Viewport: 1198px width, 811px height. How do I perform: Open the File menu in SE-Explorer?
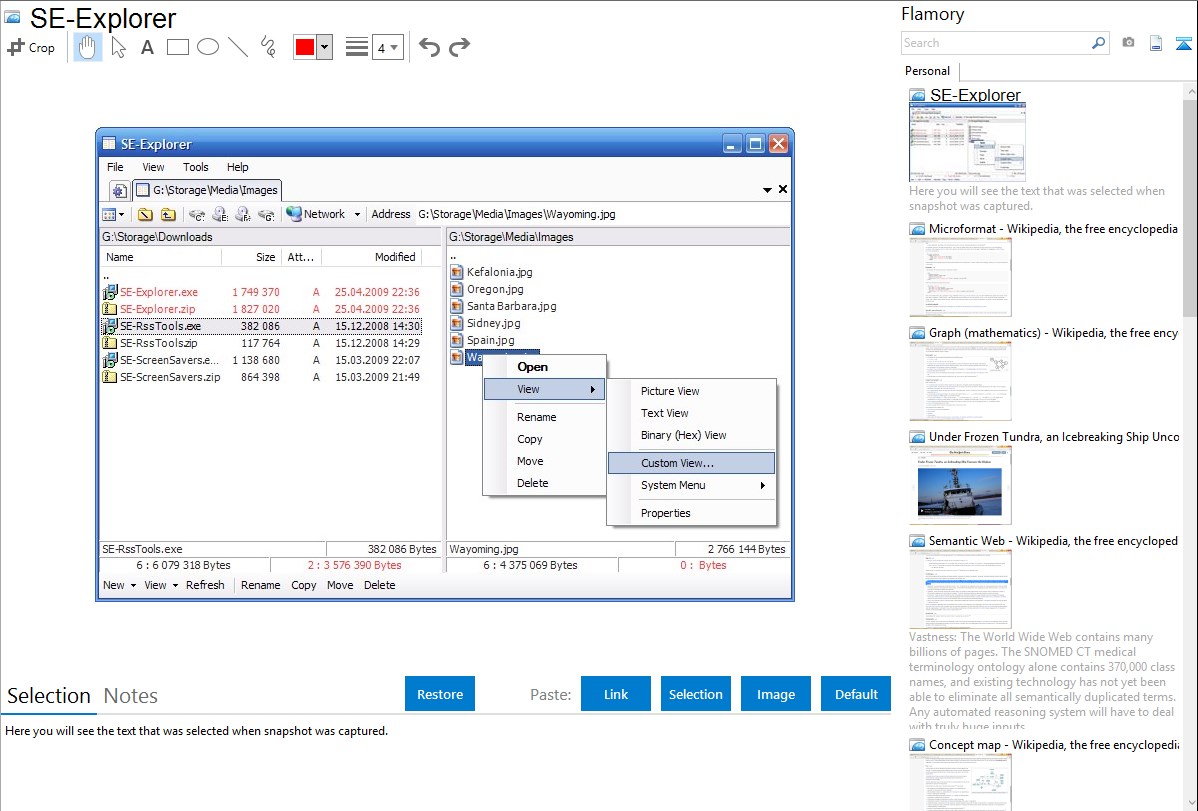click(115, 167)
